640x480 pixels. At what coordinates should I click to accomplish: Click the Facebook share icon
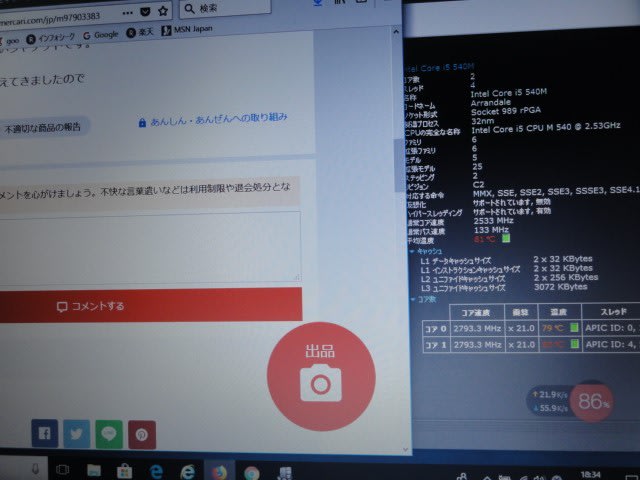pyautogui.click(x=44, y=434)
